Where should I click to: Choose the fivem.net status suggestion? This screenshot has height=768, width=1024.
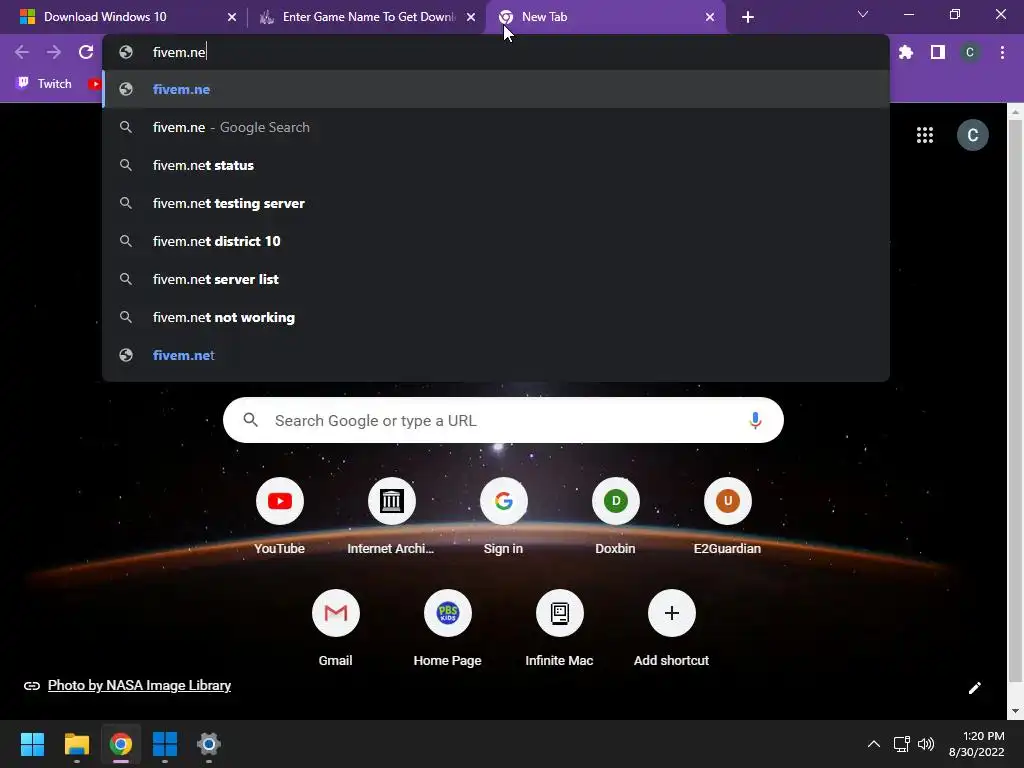coord(496,165)
